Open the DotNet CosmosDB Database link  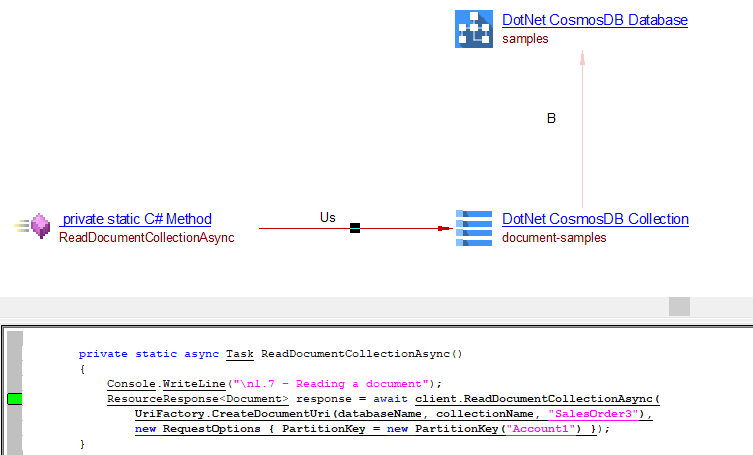click(x=594, y=20)
